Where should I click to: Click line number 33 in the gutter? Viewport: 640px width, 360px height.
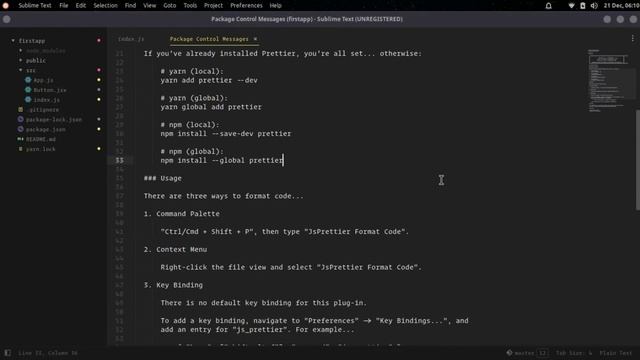coord(119,160)
